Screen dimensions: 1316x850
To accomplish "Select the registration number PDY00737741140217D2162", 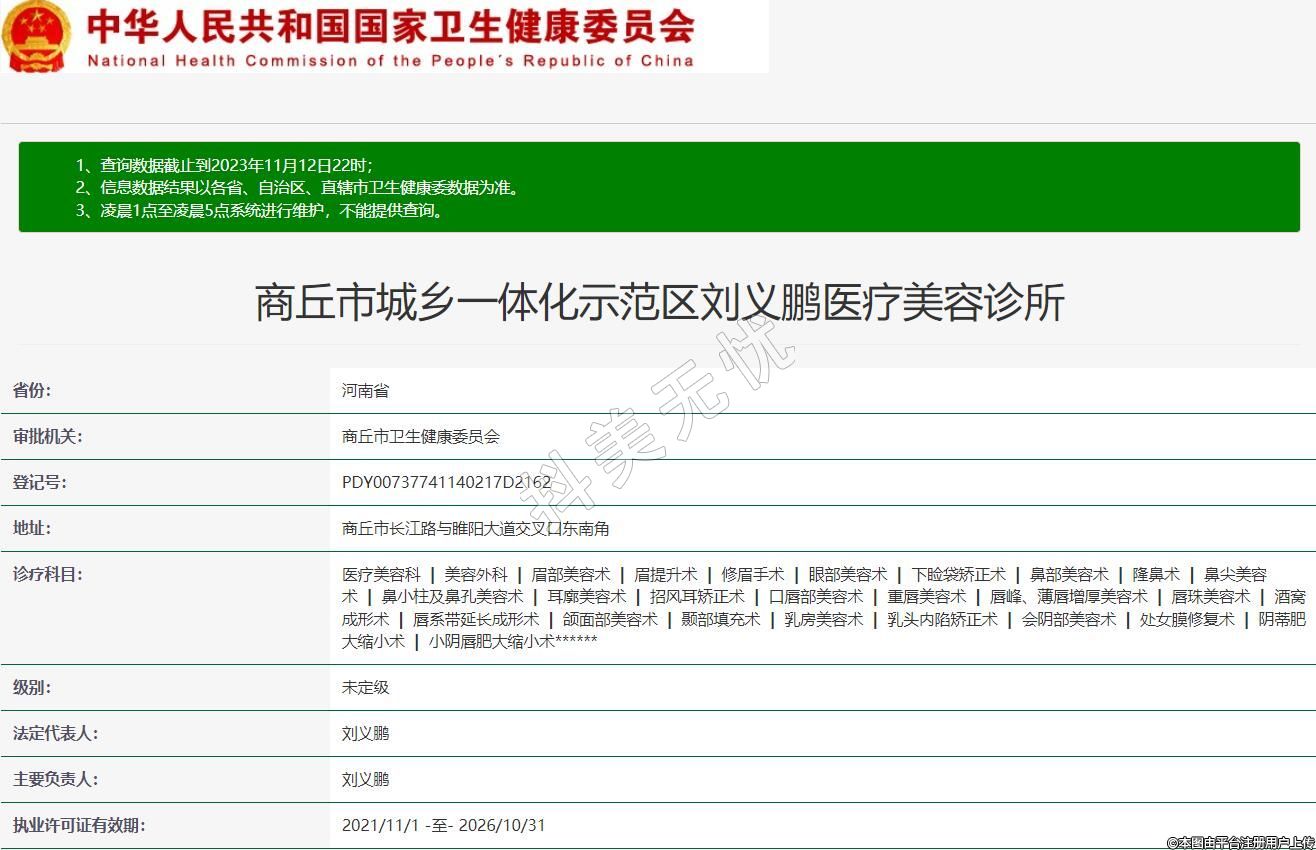I will (446, 483).
